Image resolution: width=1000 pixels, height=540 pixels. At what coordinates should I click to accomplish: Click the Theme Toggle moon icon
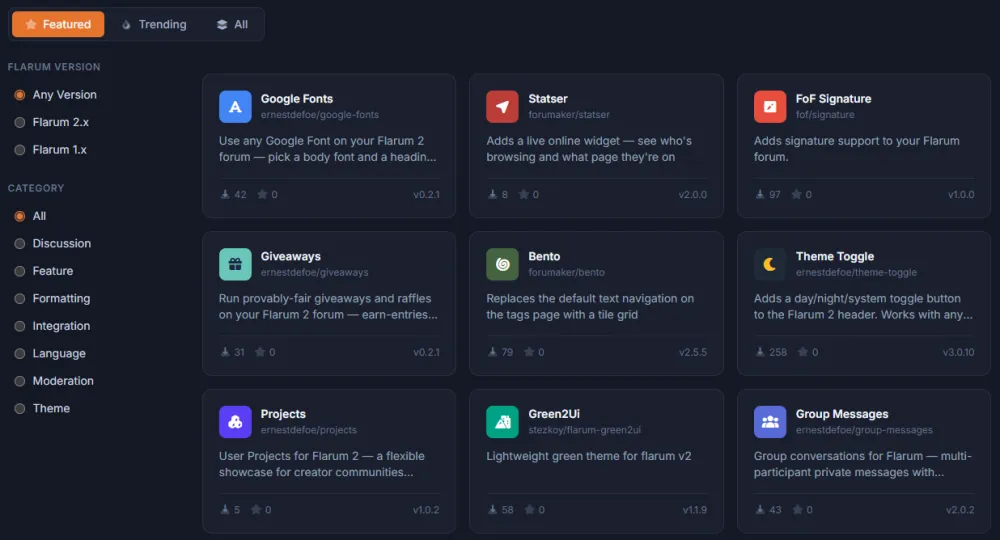coord(770,264)
